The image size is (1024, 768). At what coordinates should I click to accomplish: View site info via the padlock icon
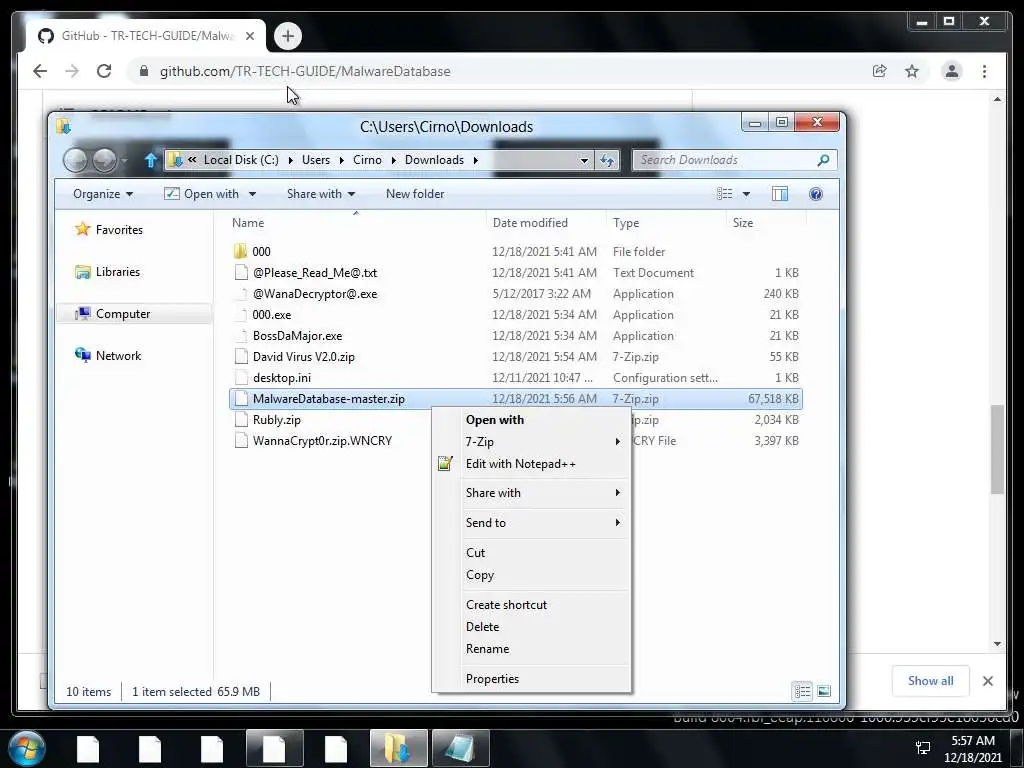144,71
